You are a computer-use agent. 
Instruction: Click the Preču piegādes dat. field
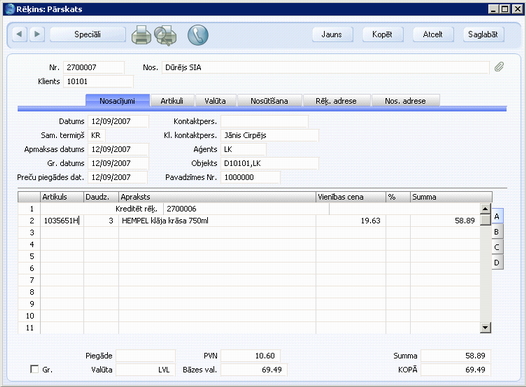[x=118, y=177]
